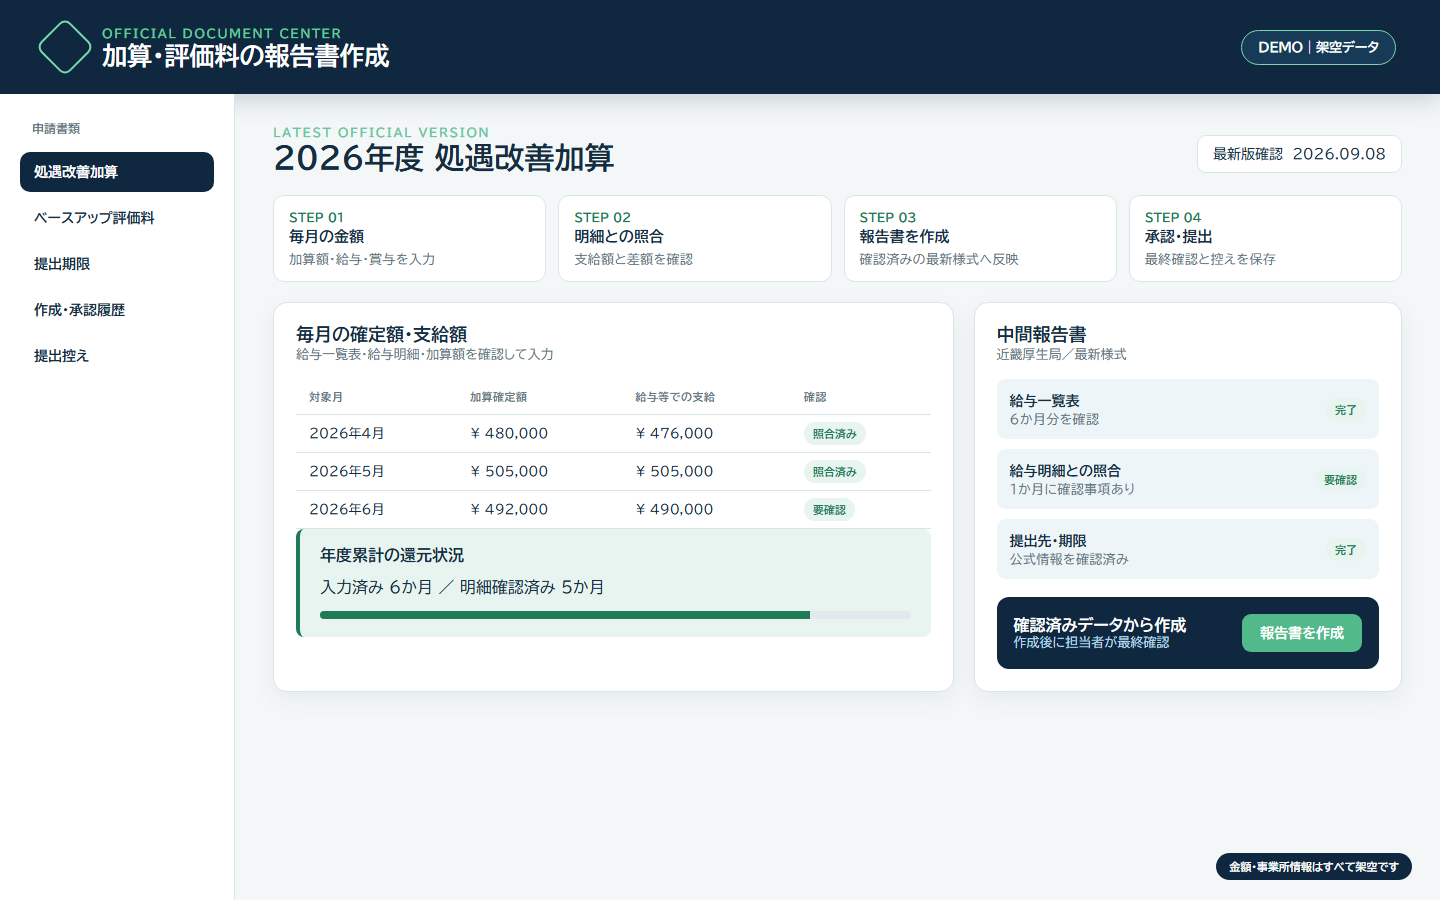Click LATEST OFFICIAL VERSION label
This screenshot has width=1440, height=900.
[x=381, y=132]
